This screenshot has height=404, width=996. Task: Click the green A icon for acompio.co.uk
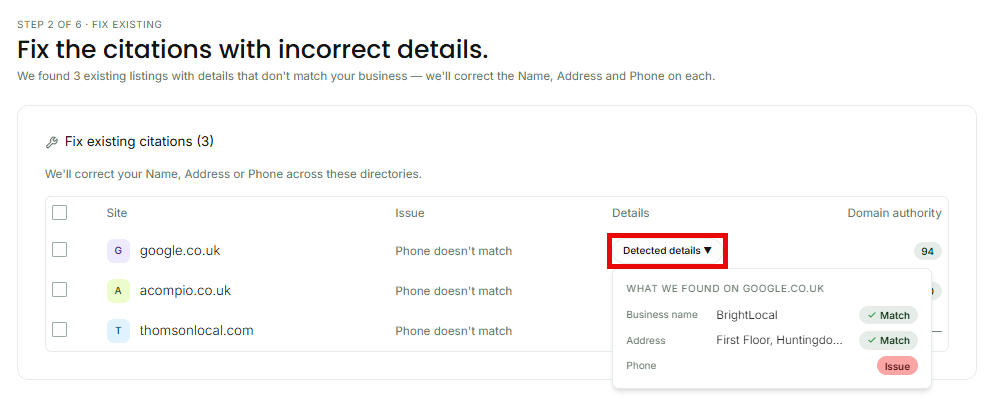[118, 291]
